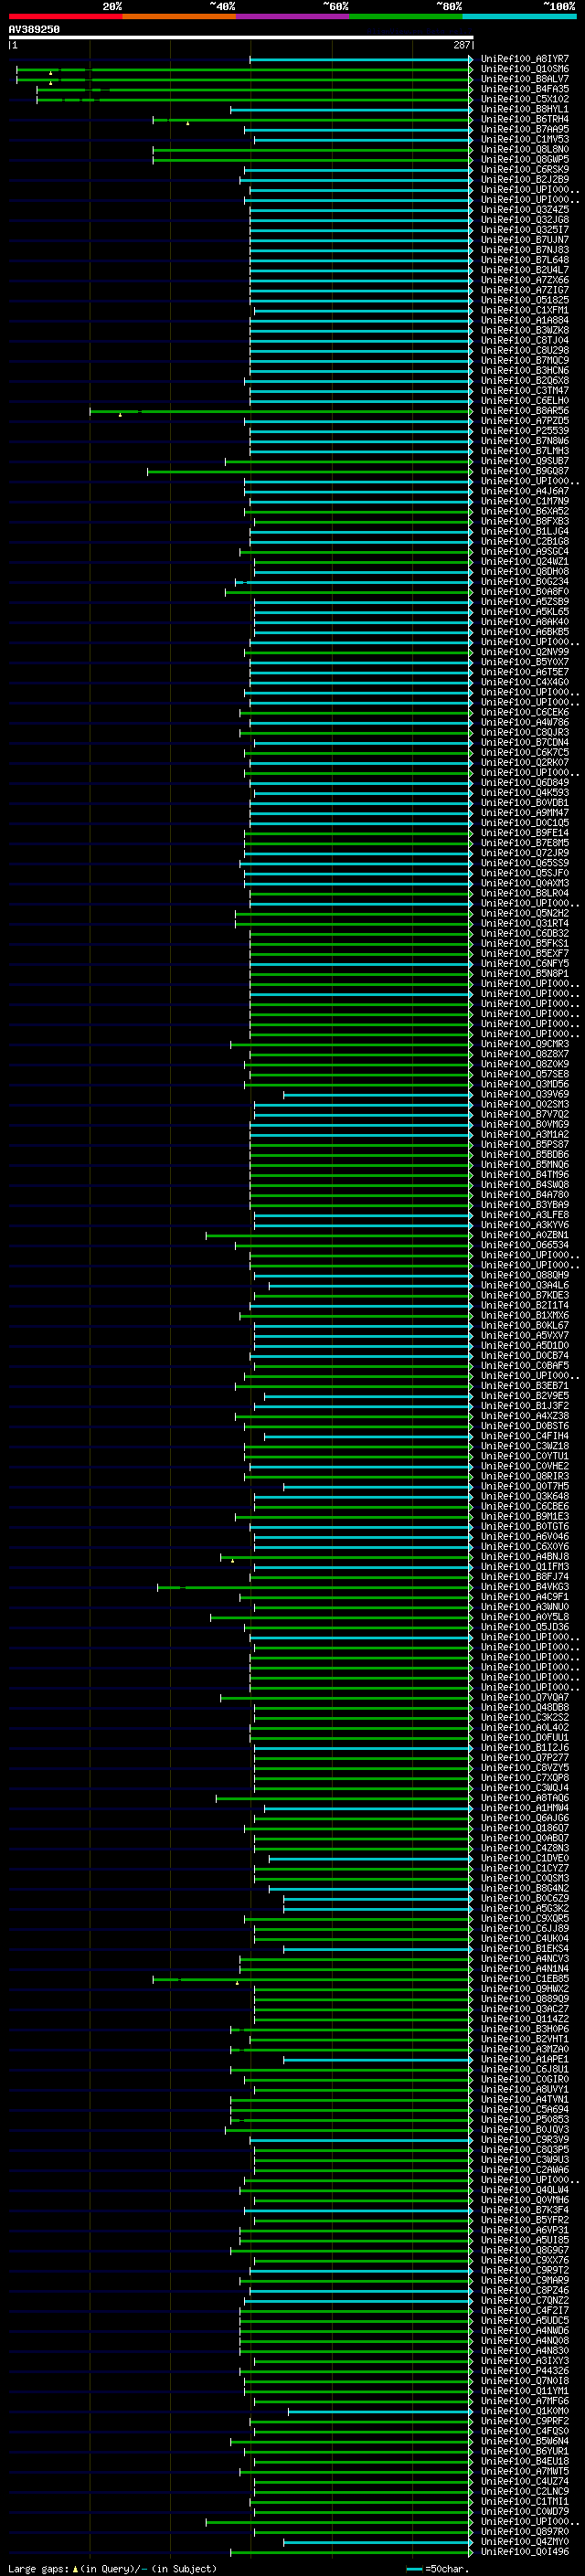Click the green alignment bar for UniRef100_Q8GWP5
This screenshot has height=2576, width=585.
click(x=312, y=160)
